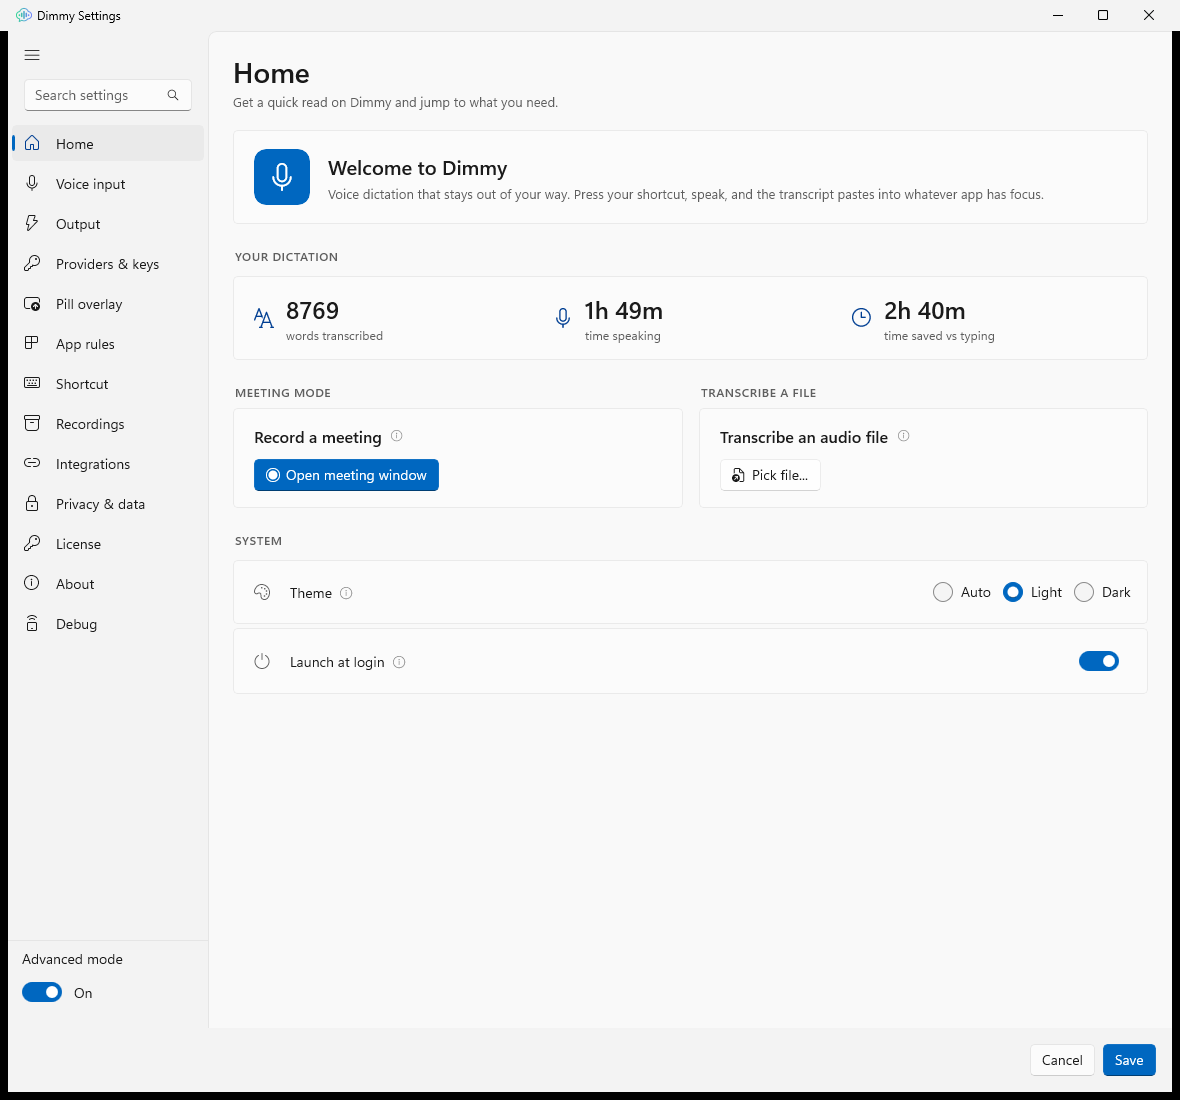Click the time speaking microphone icon
This screenshot has width=1180, height=1100.
point(562,318)
